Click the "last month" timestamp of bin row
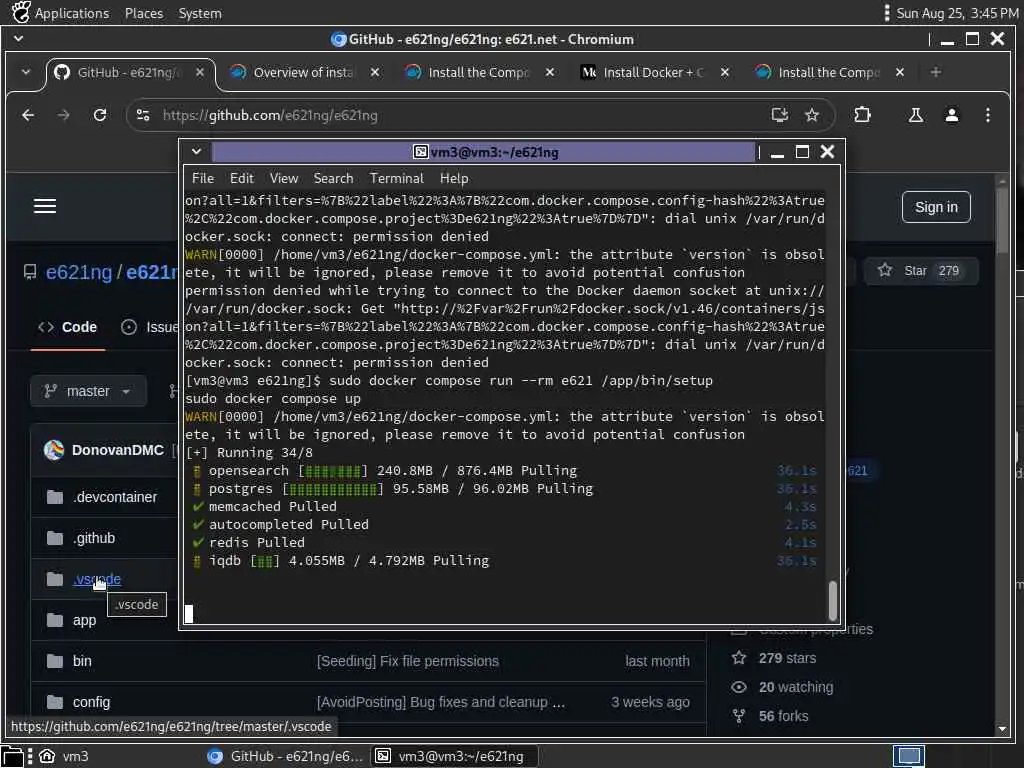The height and width of the screenshot is (768, 1024). pyautogui.click(x=657, y=662)
